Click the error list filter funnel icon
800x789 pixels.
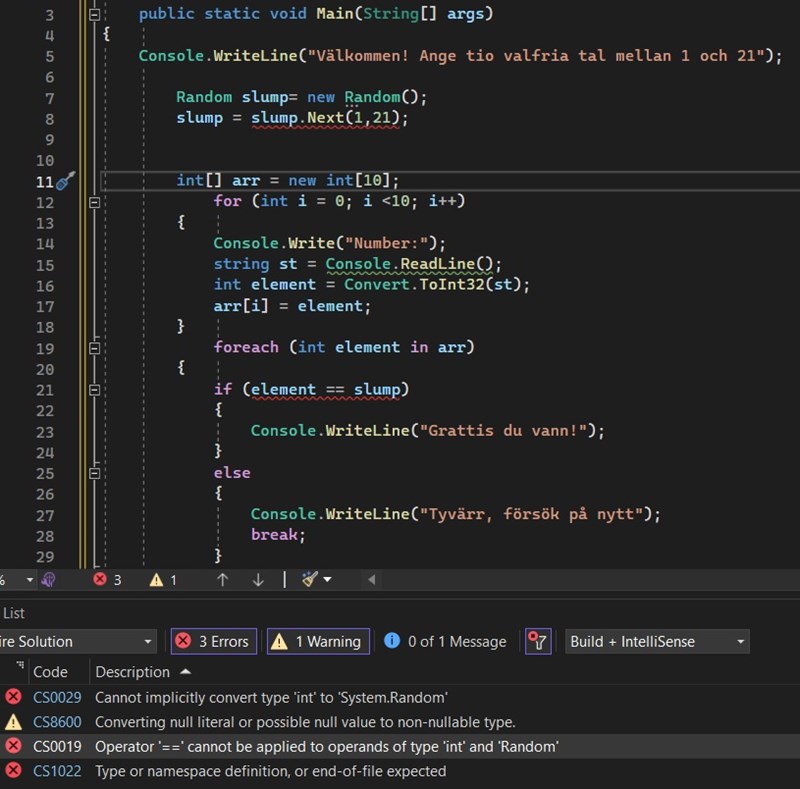pyautogui.click(x=538, y=641)
